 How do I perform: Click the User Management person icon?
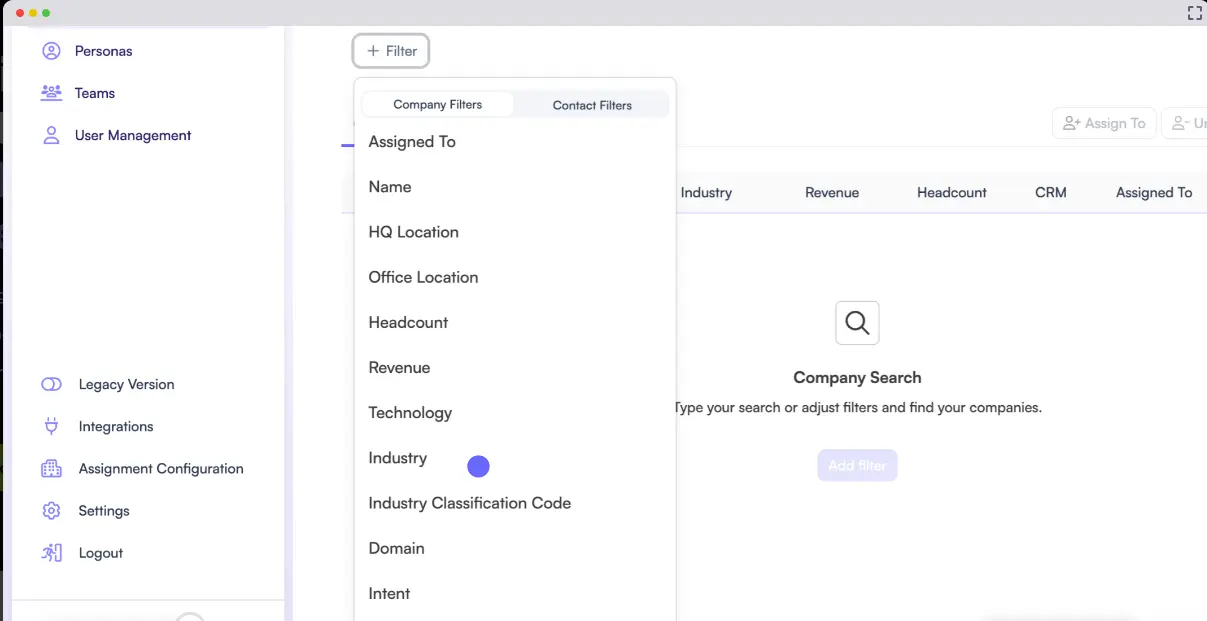(51, 135)
